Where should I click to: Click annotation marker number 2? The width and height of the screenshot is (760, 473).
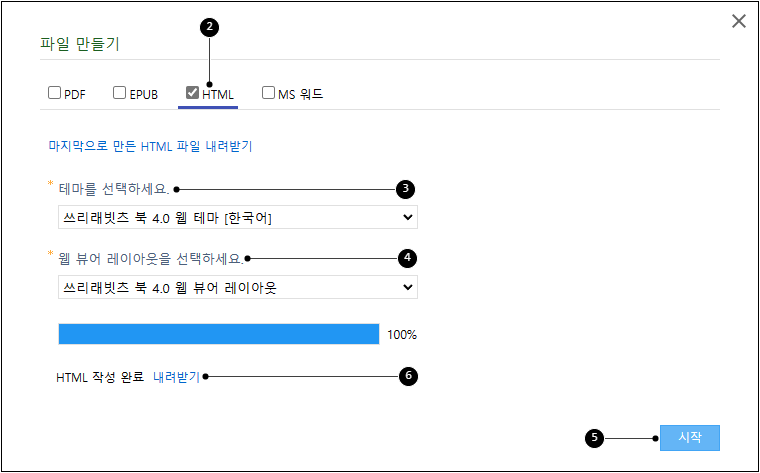pyautogui.click(x=209, y=27)
